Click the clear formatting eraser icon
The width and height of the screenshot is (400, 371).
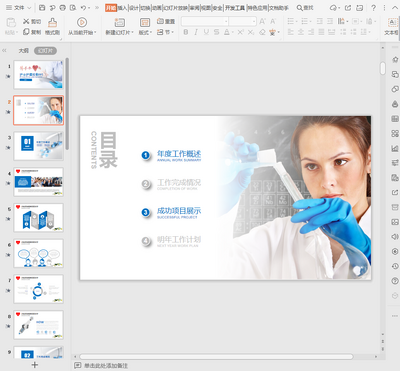(262, 32)
